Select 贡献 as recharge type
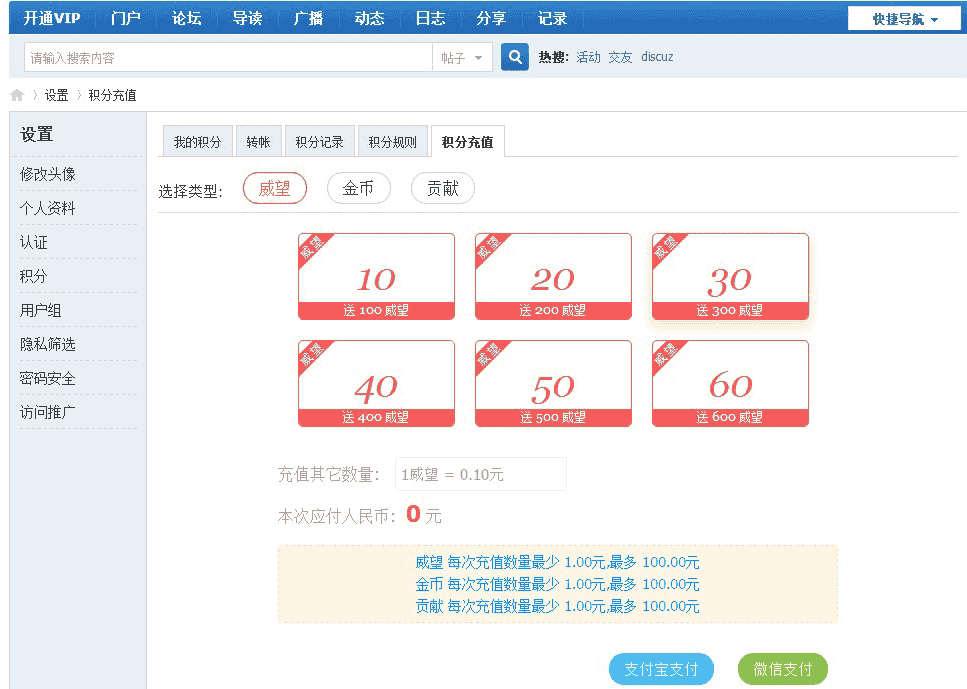Image resolution: width=967 pixels, height=689 pixels. (442, 189)
